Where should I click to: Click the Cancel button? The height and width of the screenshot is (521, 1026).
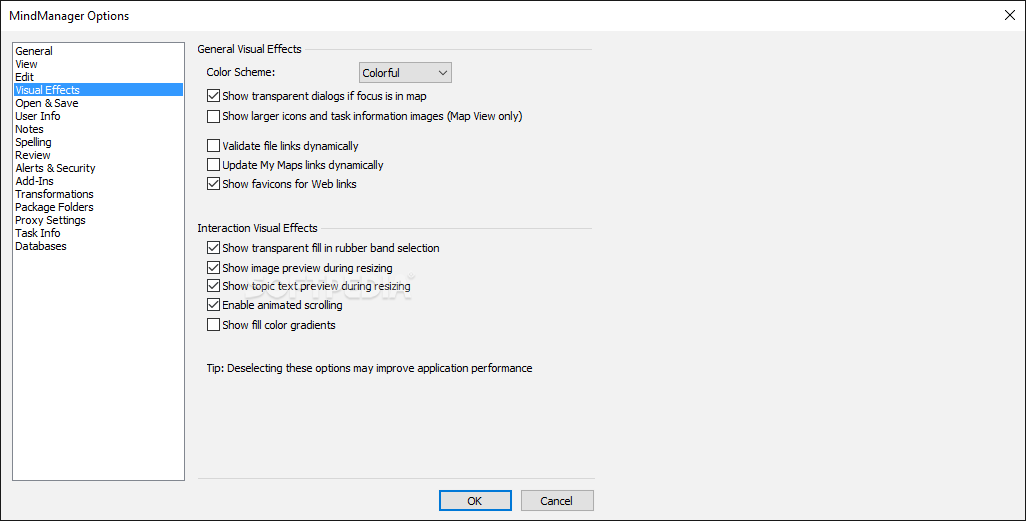[557, 501]
